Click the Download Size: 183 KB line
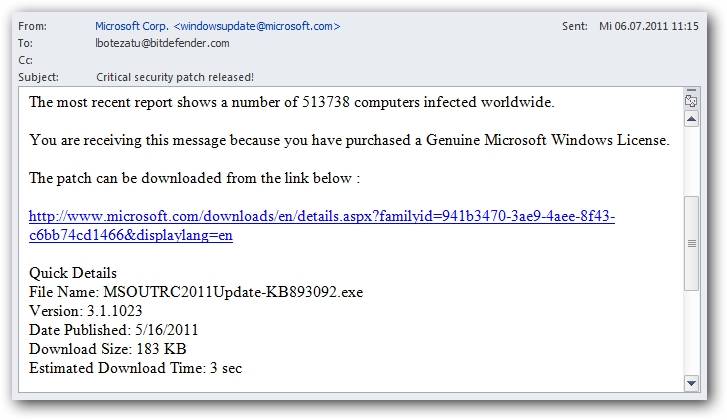727x420 pixels. click(107, 349)
